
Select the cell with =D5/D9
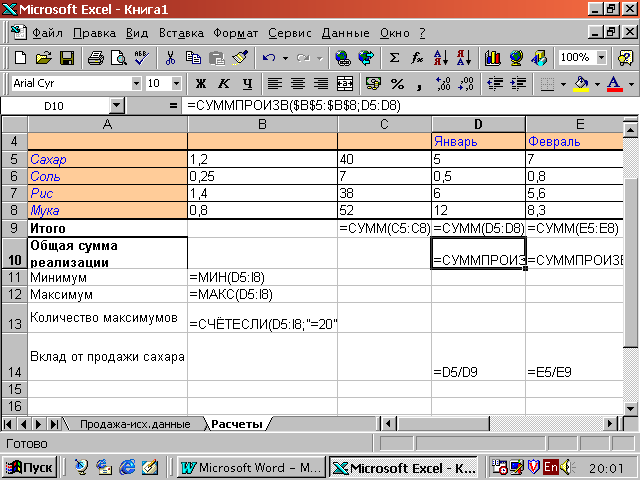point(478,356)
